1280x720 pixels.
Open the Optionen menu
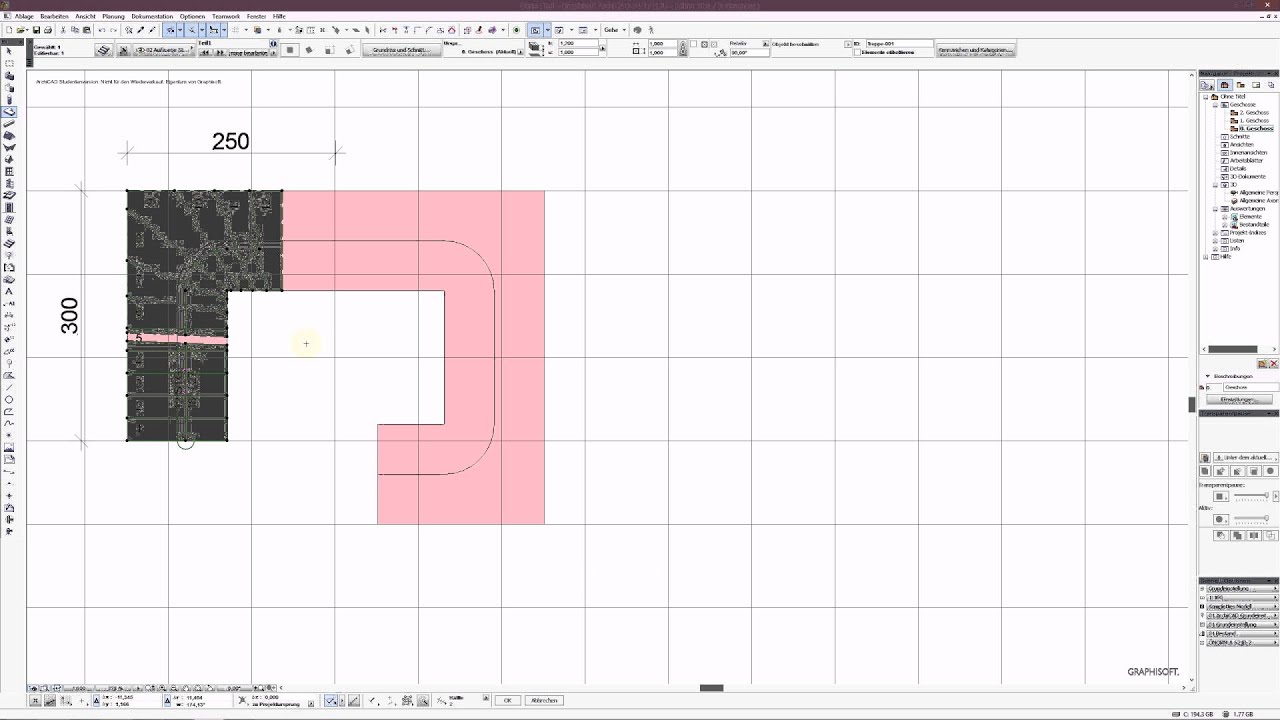192,16
